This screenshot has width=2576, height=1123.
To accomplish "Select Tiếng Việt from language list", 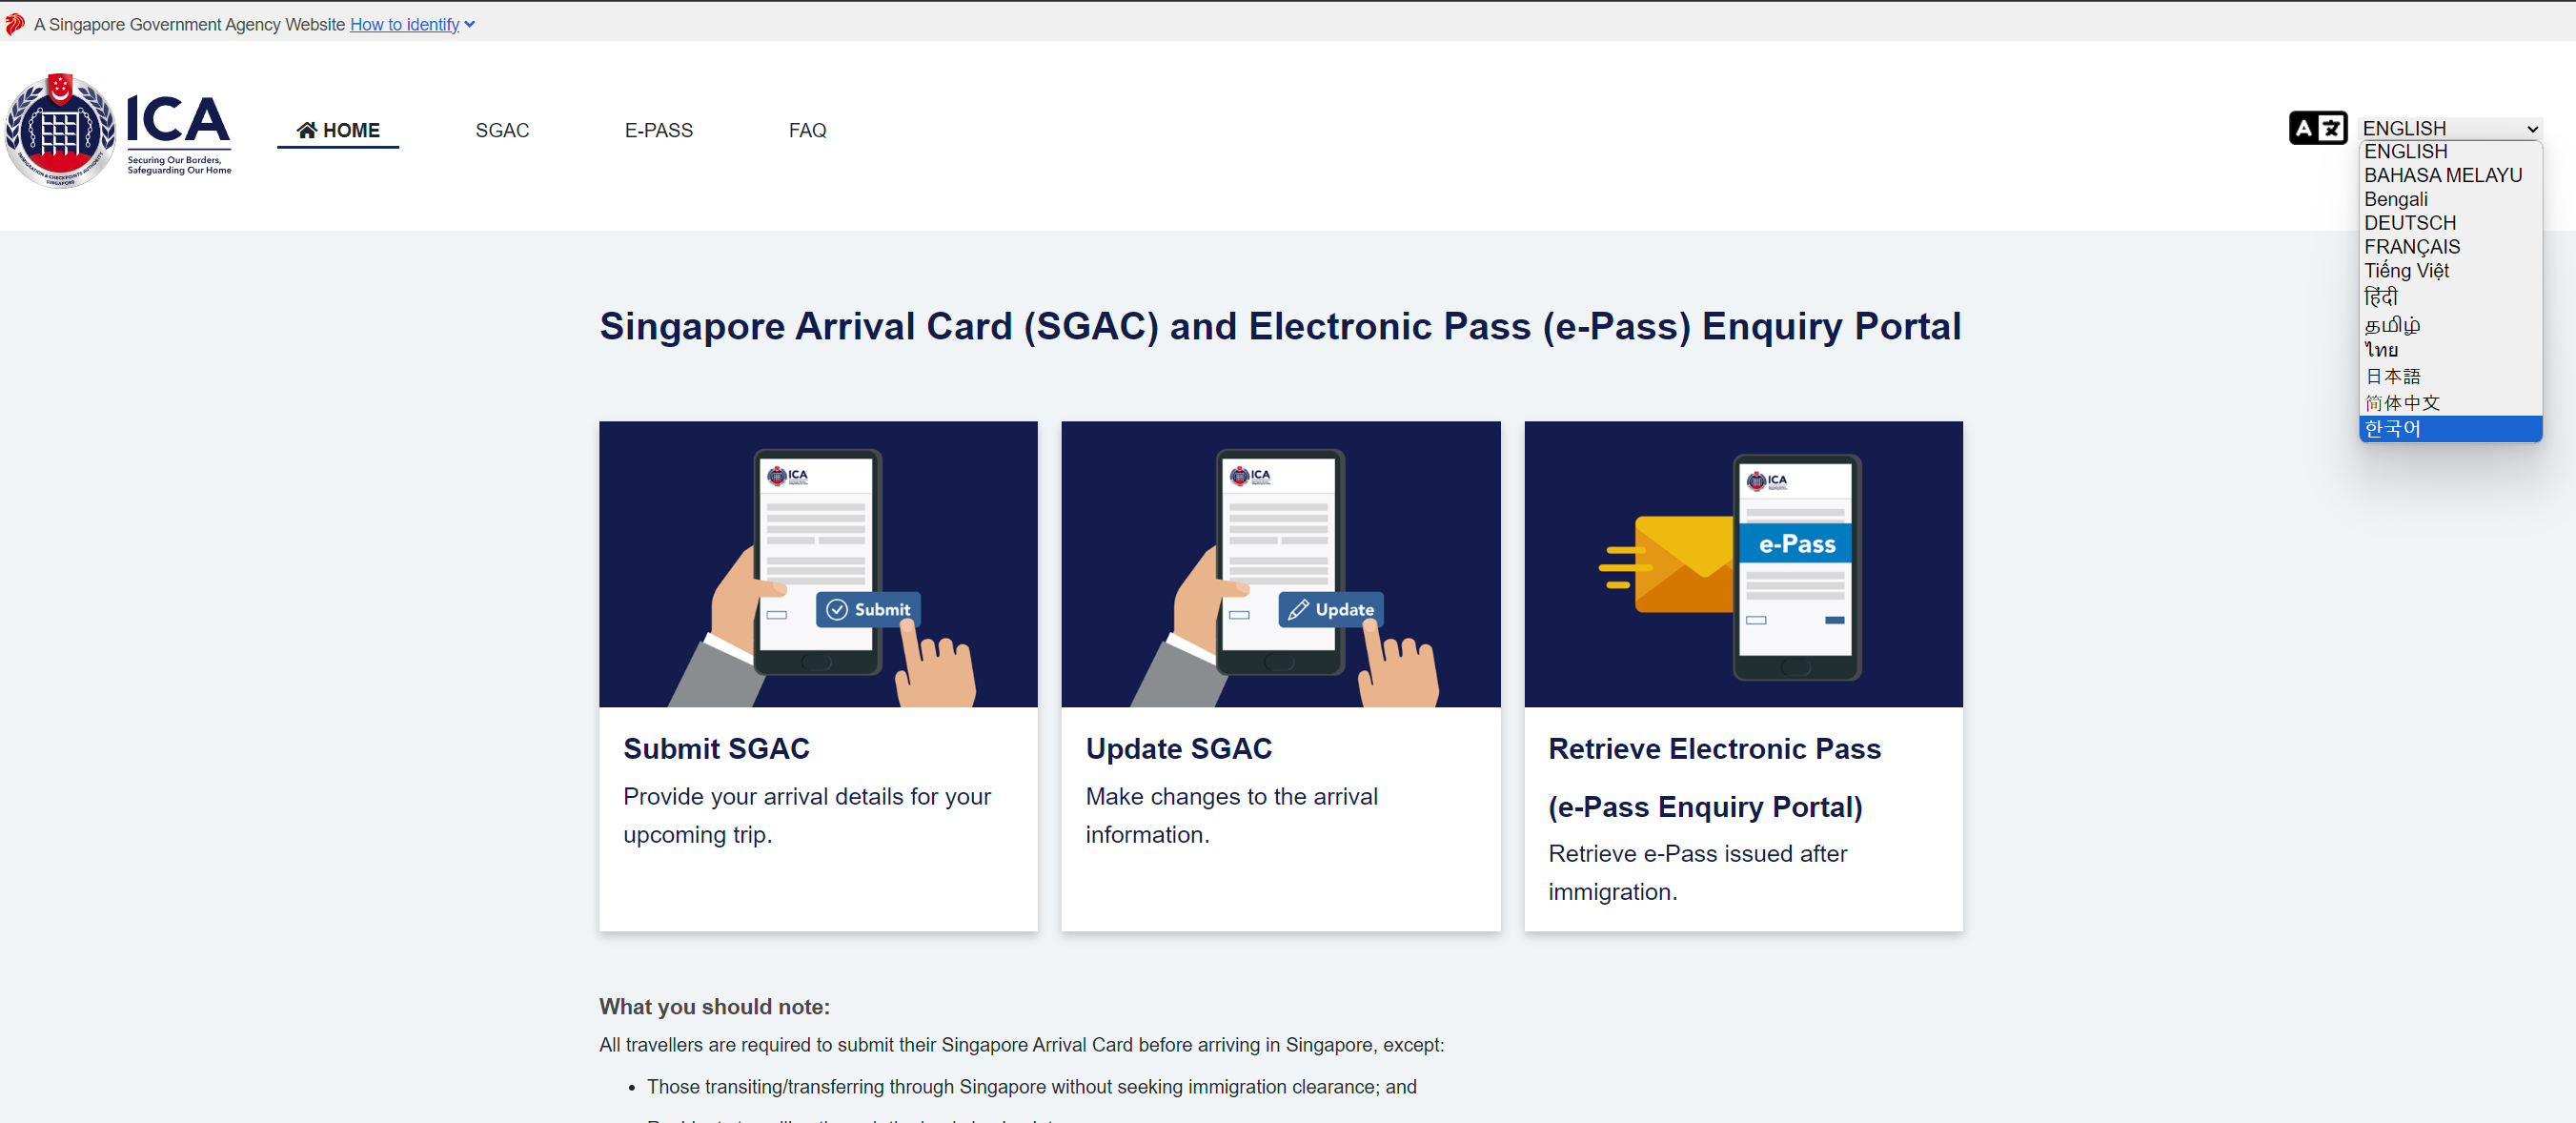I will (x=2450, y=271).
